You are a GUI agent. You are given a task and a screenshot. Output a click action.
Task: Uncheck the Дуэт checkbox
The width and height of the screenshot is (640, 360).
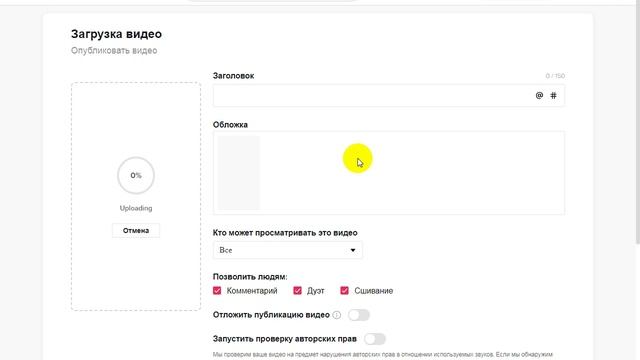[x=298, y=291]
